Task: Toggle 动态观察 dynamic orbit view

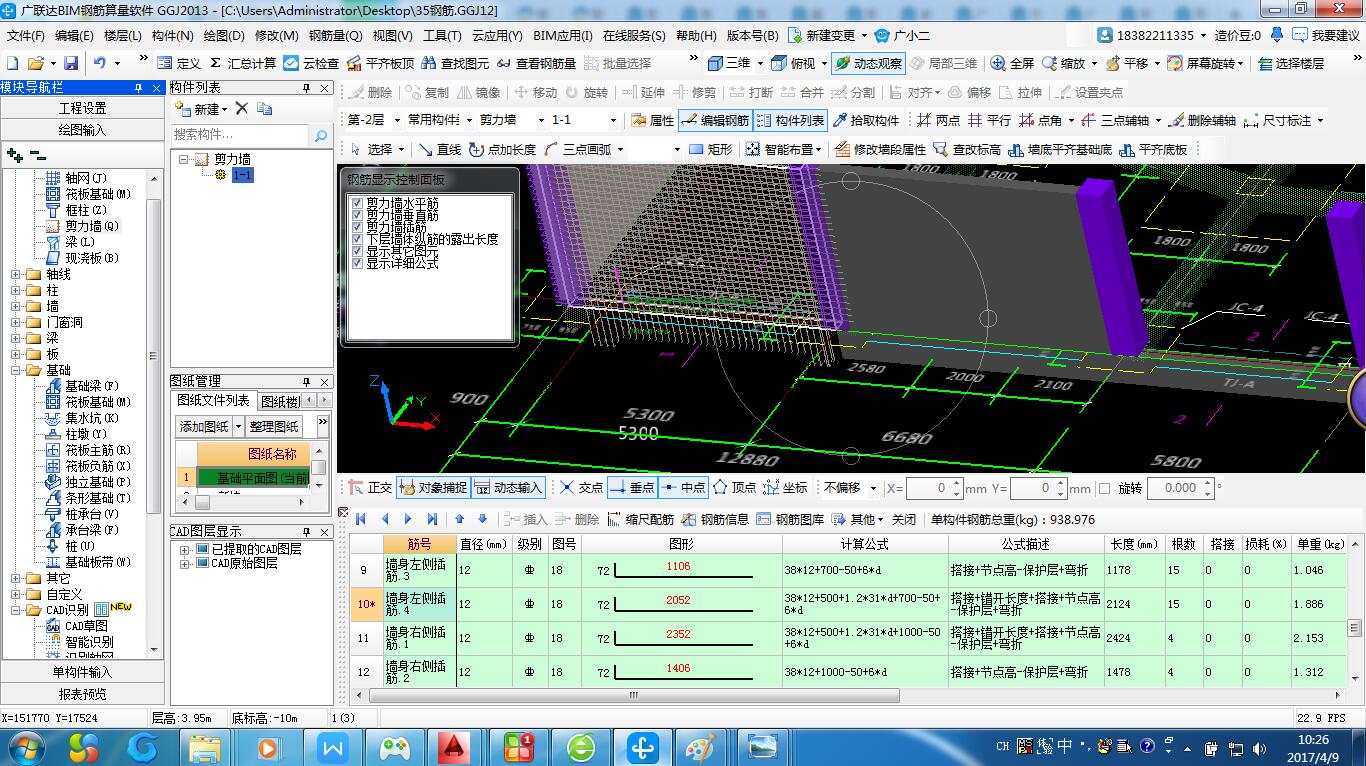Action: [x=867, y=63]
